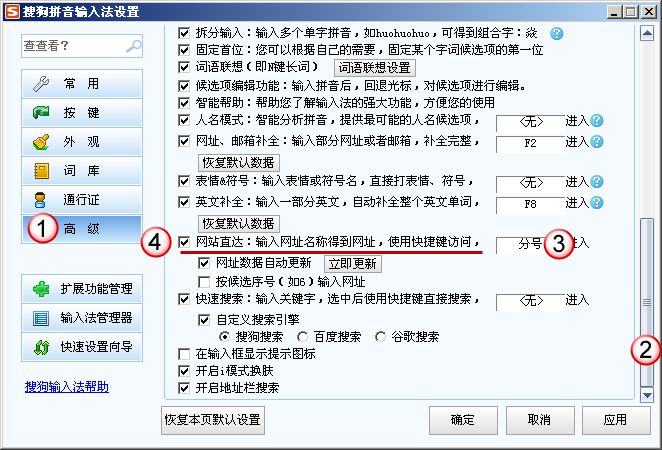The image size is (662, 450).
Task: Click 表情&符号 hotkey field
Action: pyautogui.click(x=531, y=183)
